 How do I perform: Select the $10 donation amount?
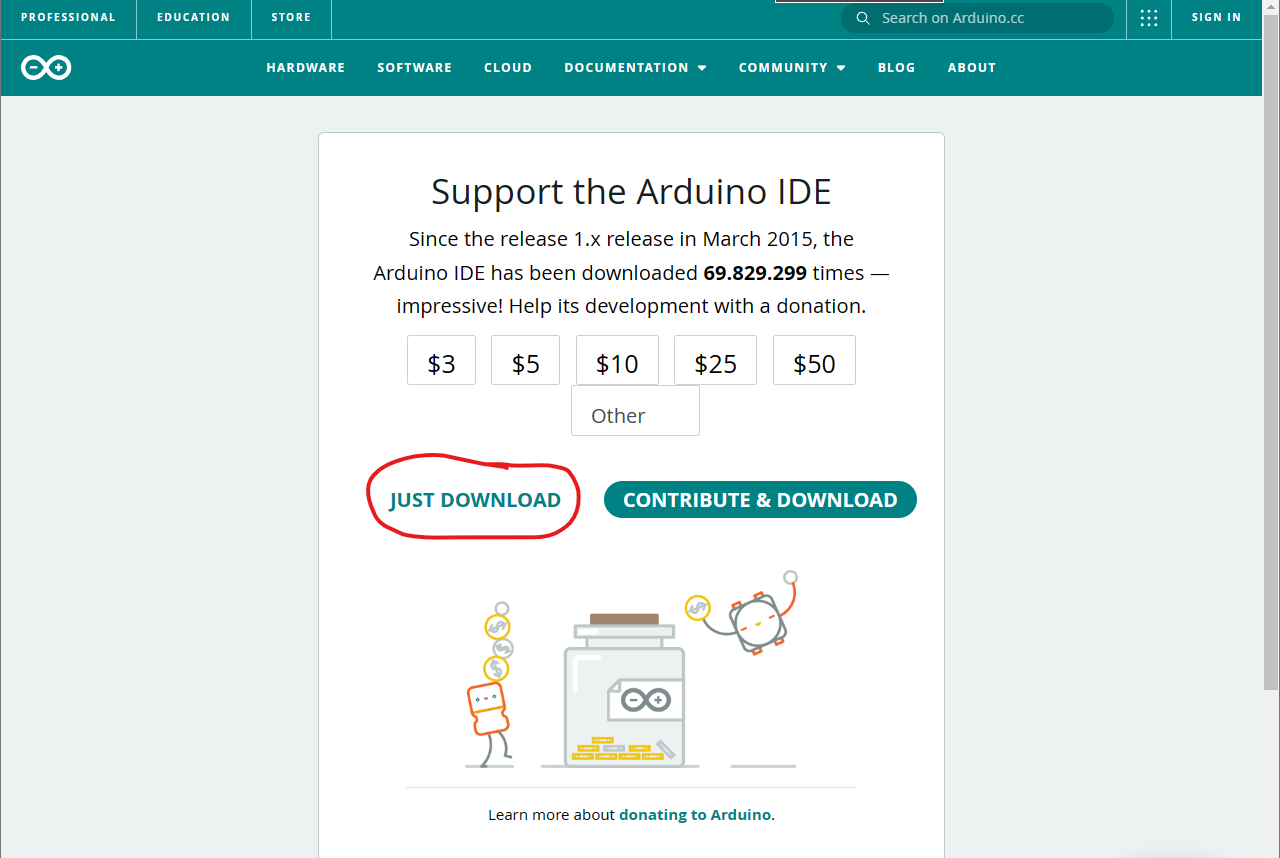coord(617,362)
